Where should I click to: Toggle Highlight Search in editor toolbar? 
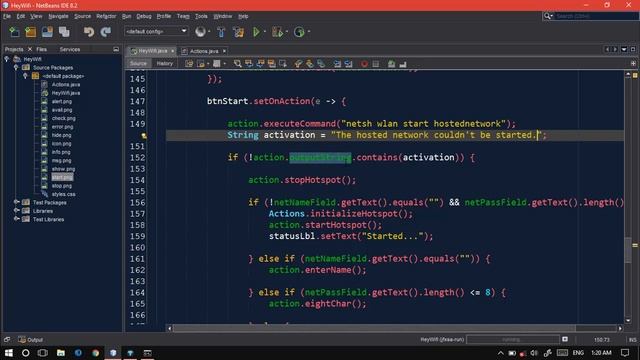pyautogui.click(x=271, y=64)
